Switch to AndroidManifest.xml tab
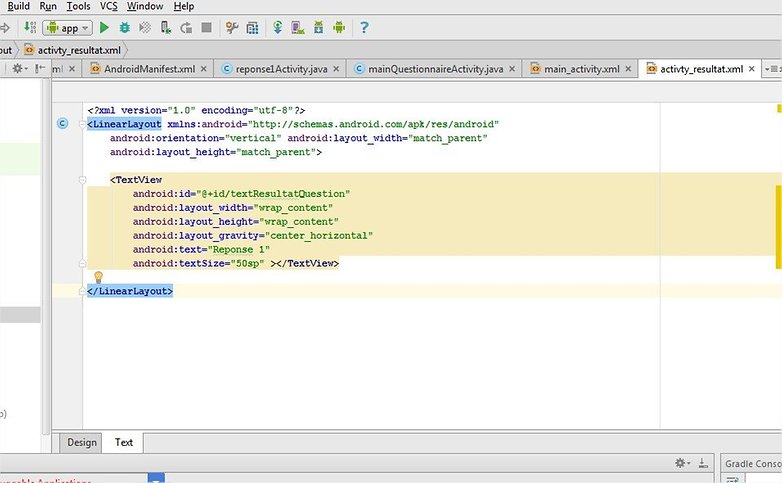This screenshot has width=782, height=483. pos(149,69)
